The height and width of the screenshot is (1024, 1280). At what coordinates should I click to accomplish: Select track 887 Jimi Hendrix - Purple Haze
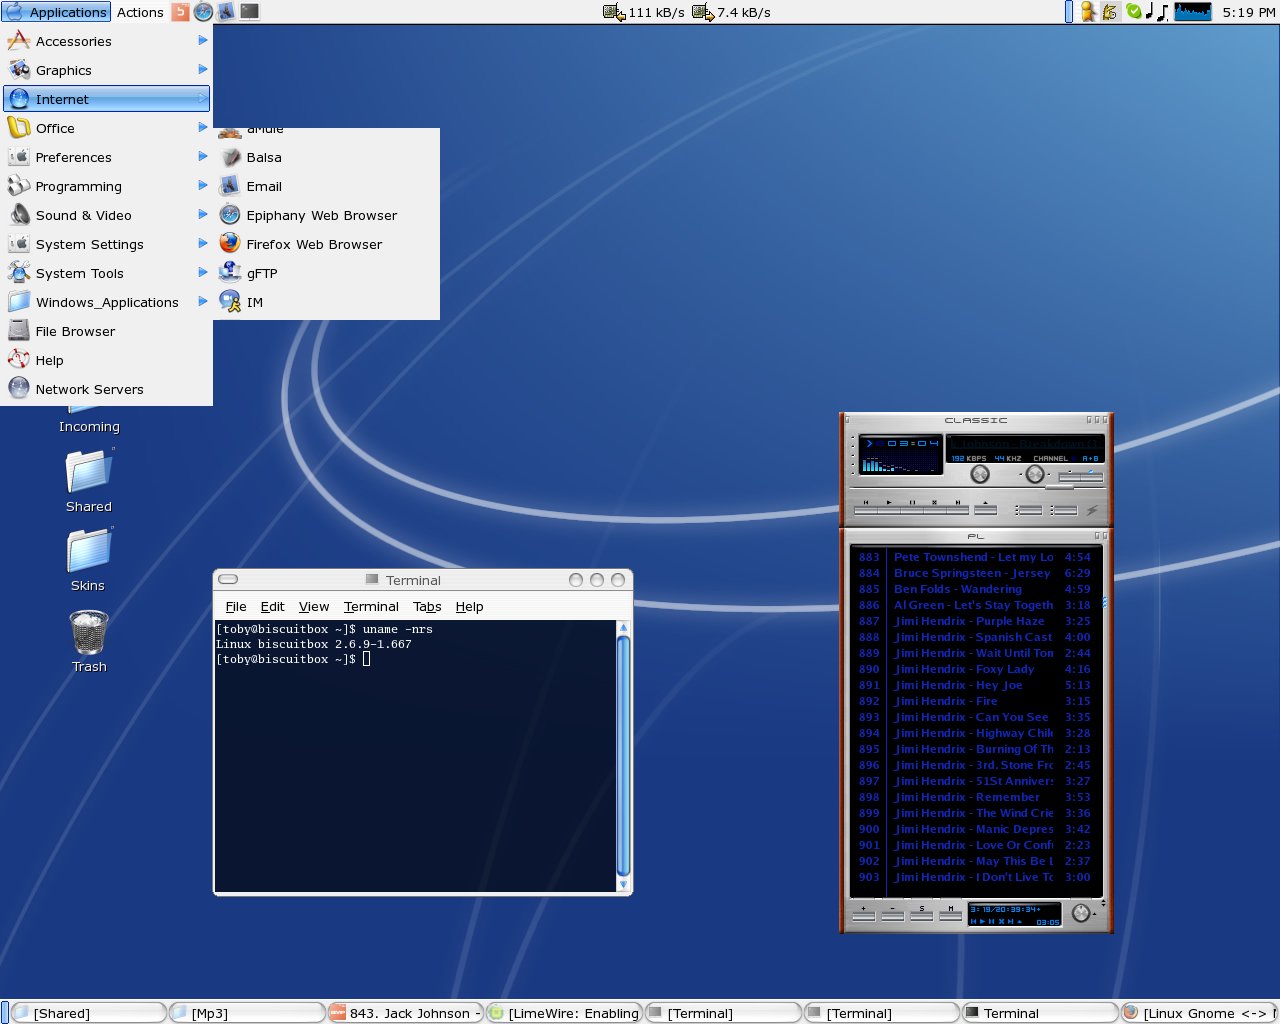pos(975,621)
